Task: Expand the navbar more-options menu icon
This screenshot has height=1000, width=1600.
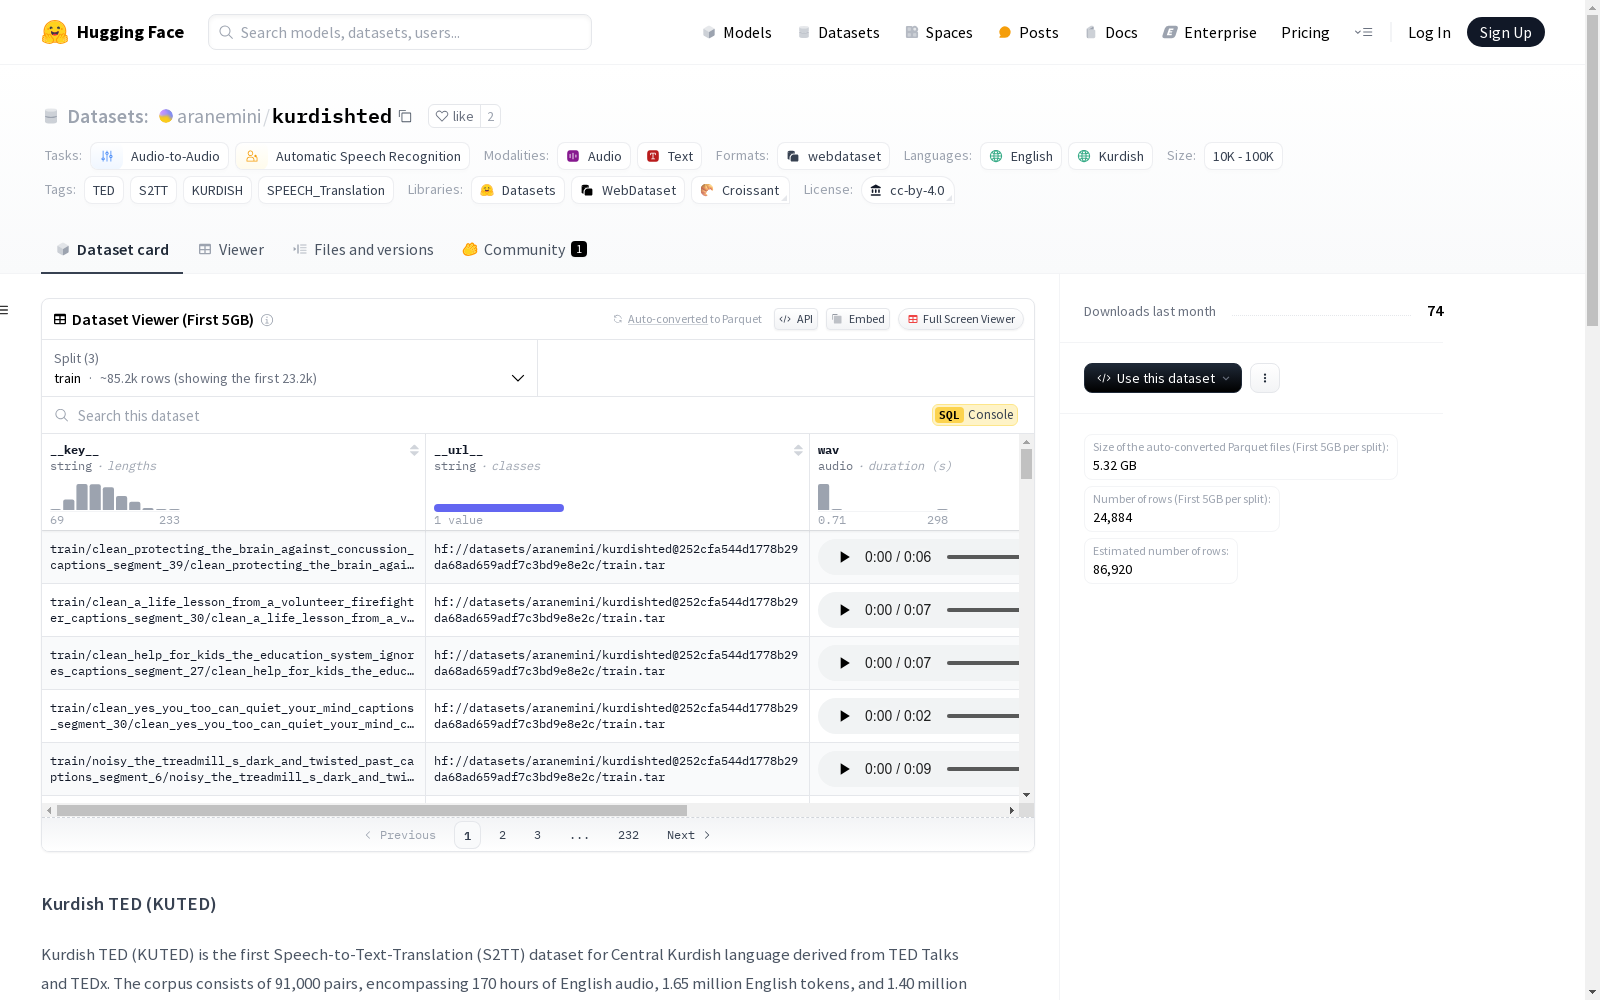Action: tap(1363, 32)
